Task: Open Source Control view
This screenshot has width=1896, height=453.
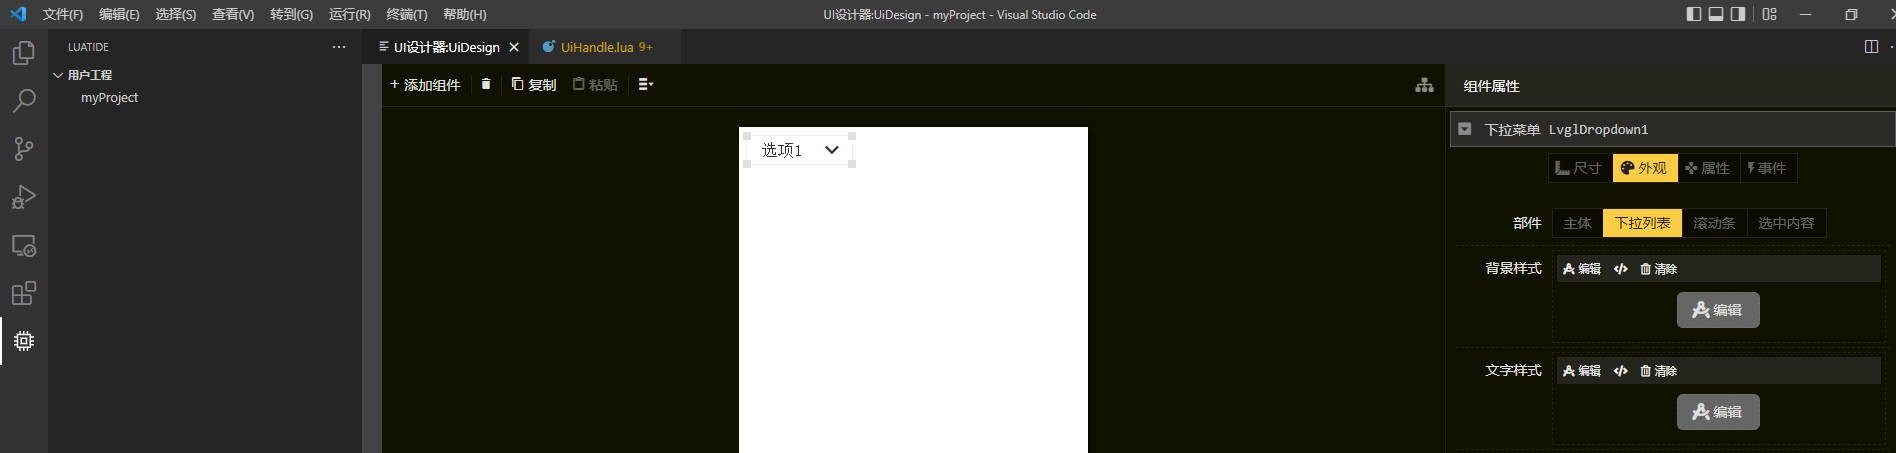Action: click(24, 149)
